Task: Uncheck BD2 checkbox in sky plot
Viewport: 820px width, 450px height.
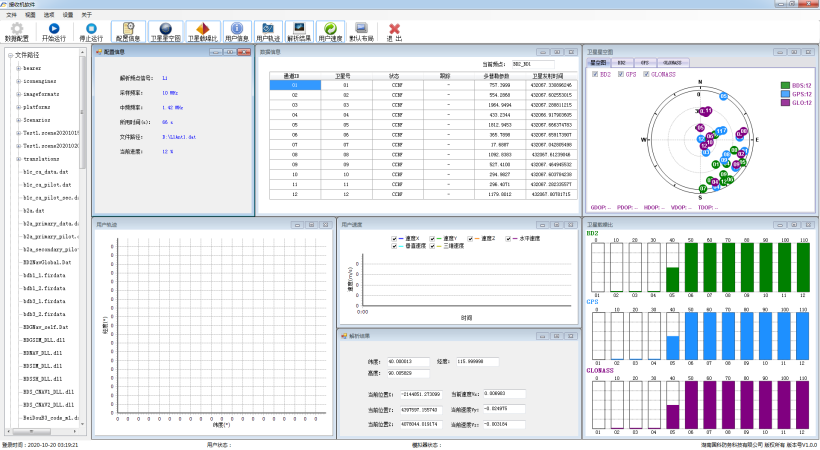Action: coord(595,74)
